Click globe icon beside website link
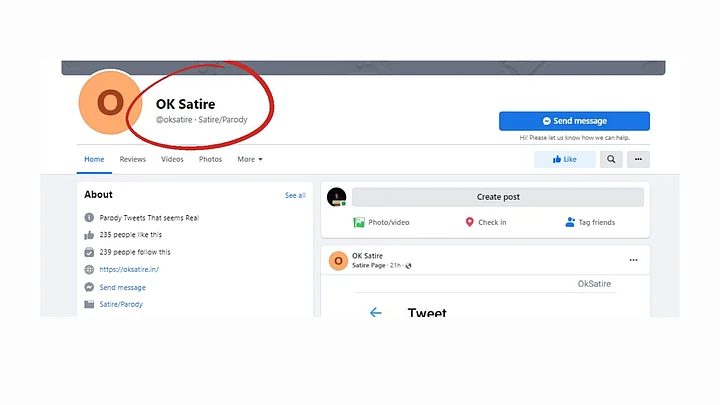The image size is (720, 405). 89,270
